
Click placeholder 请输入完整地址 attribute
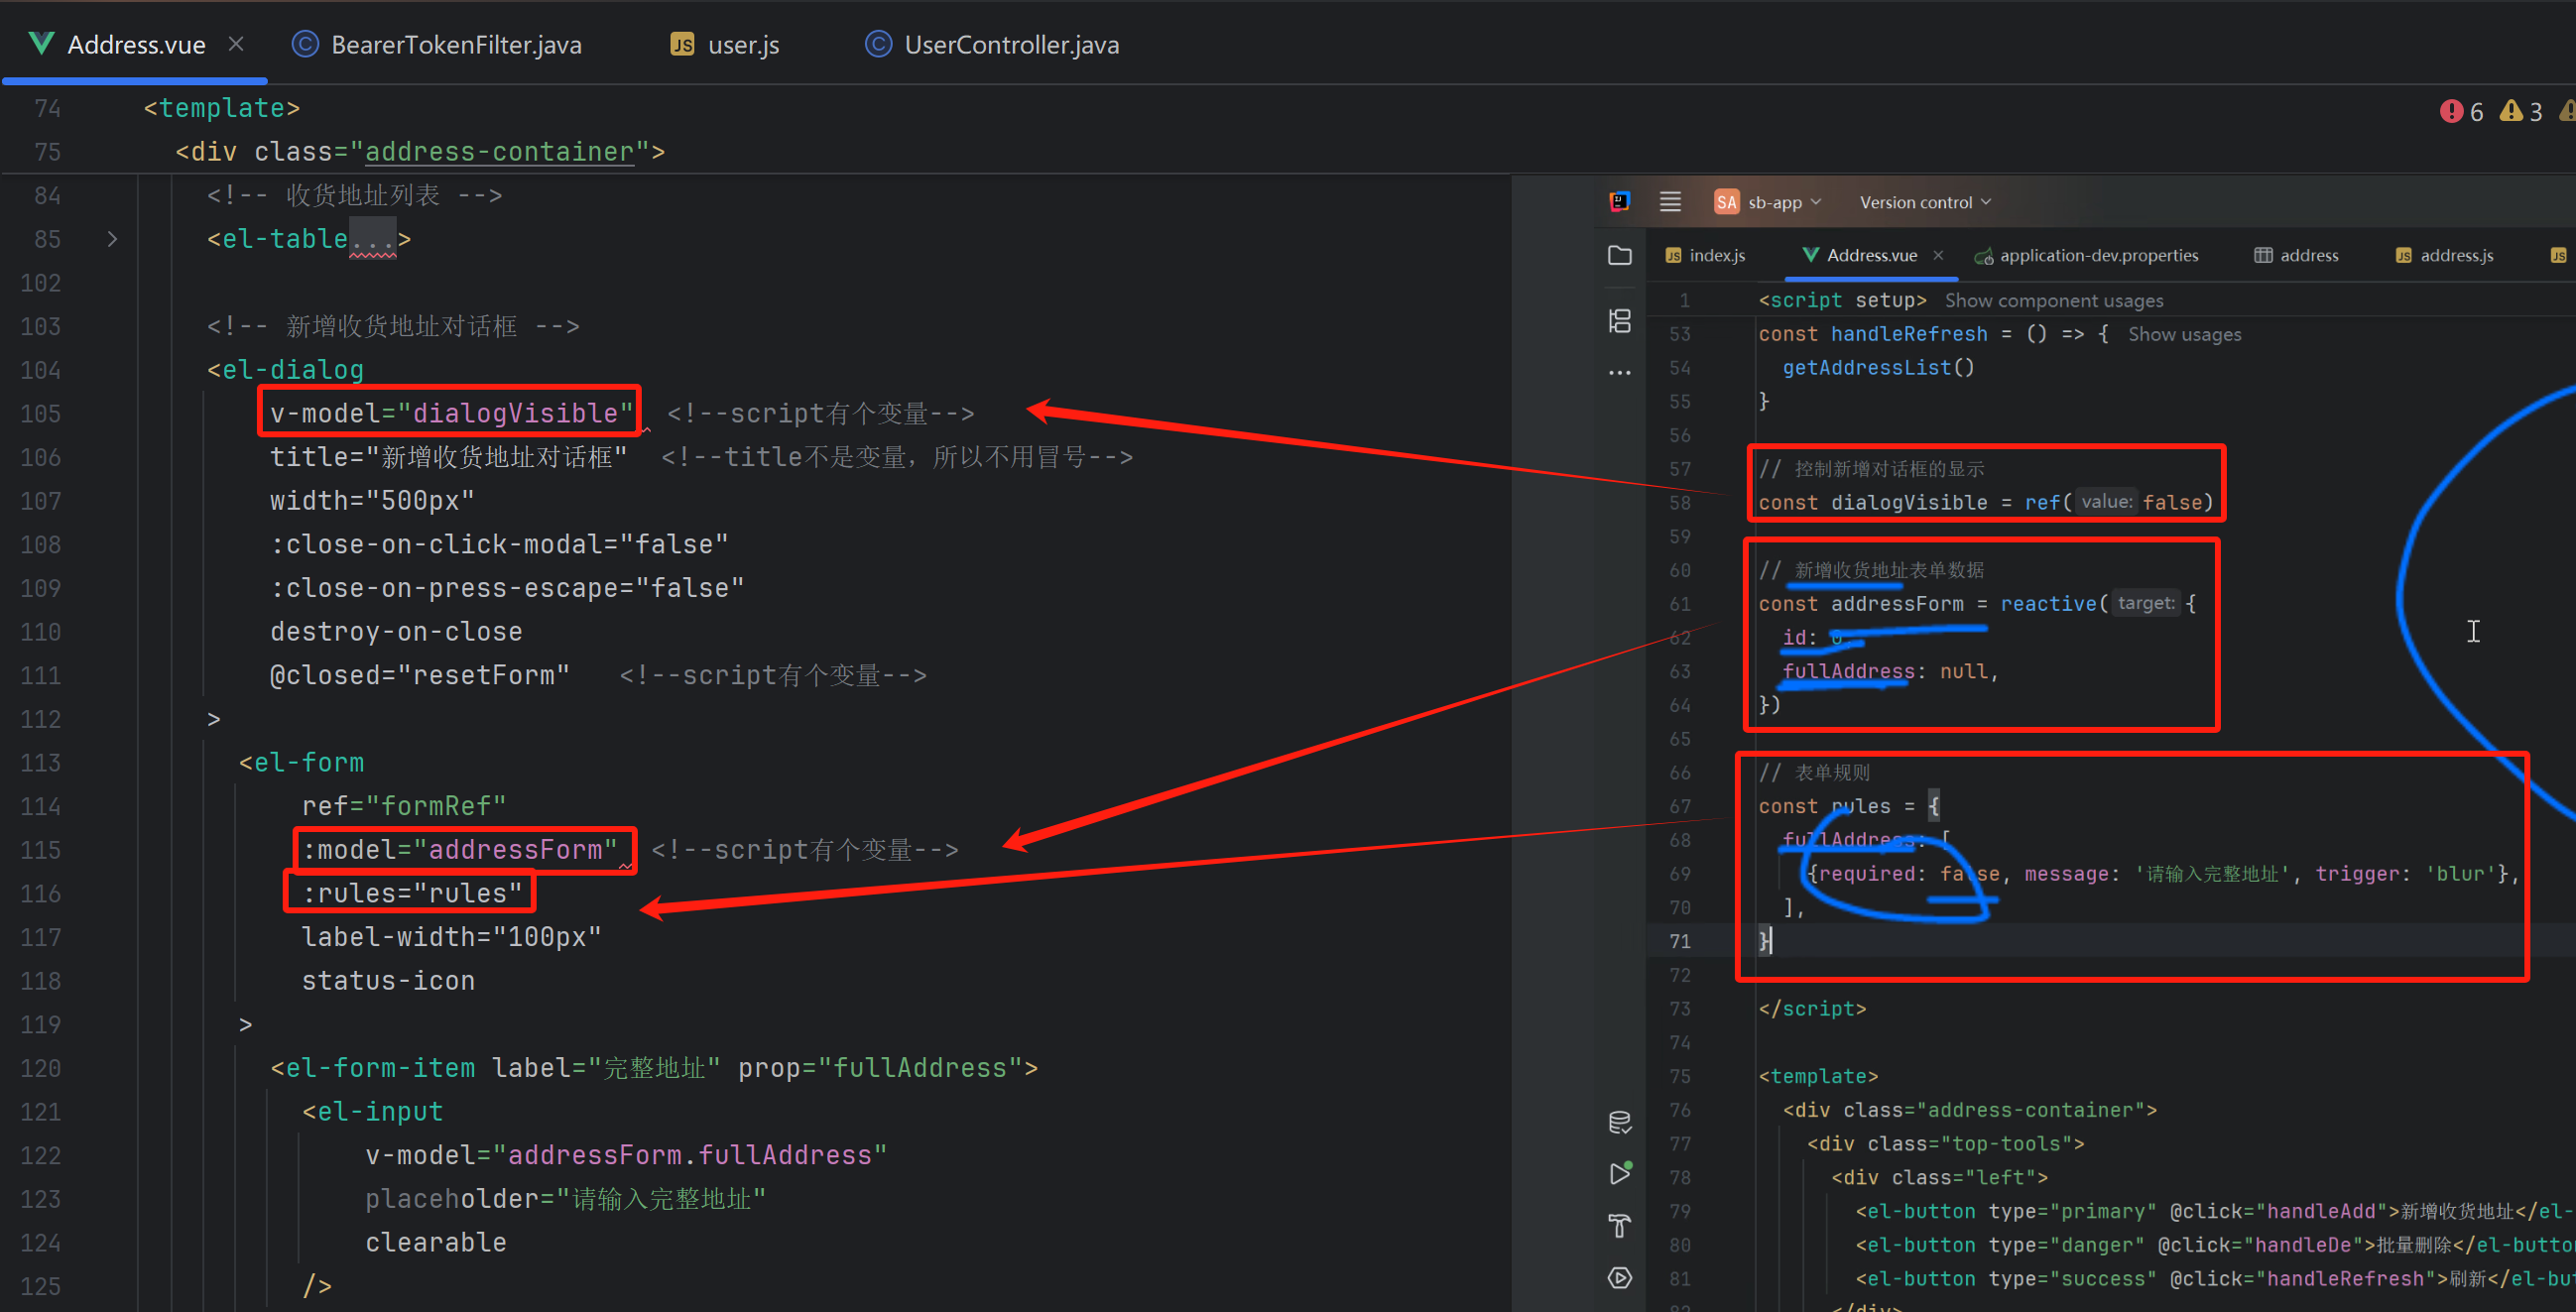click(566, 1199)
